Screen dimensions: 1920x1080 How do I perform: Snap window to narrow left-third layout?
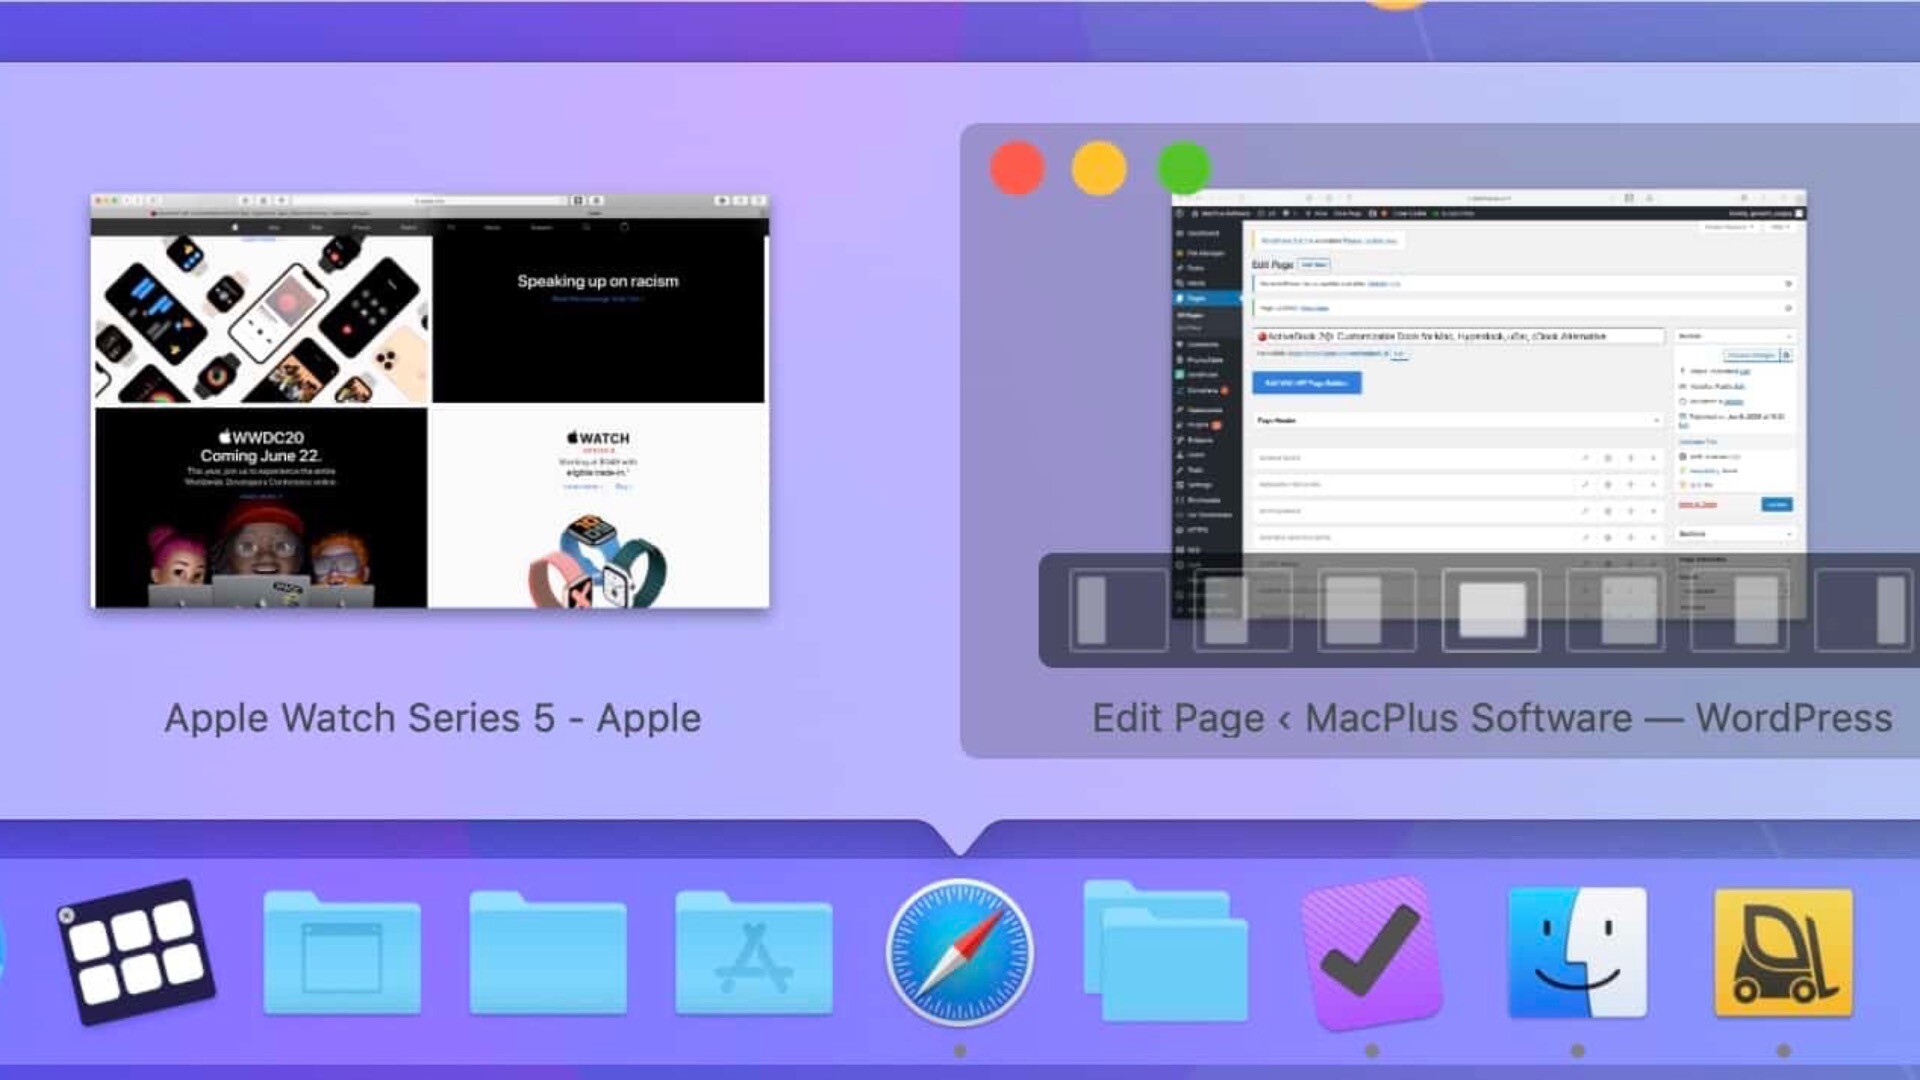click(x=1118, y=610)
